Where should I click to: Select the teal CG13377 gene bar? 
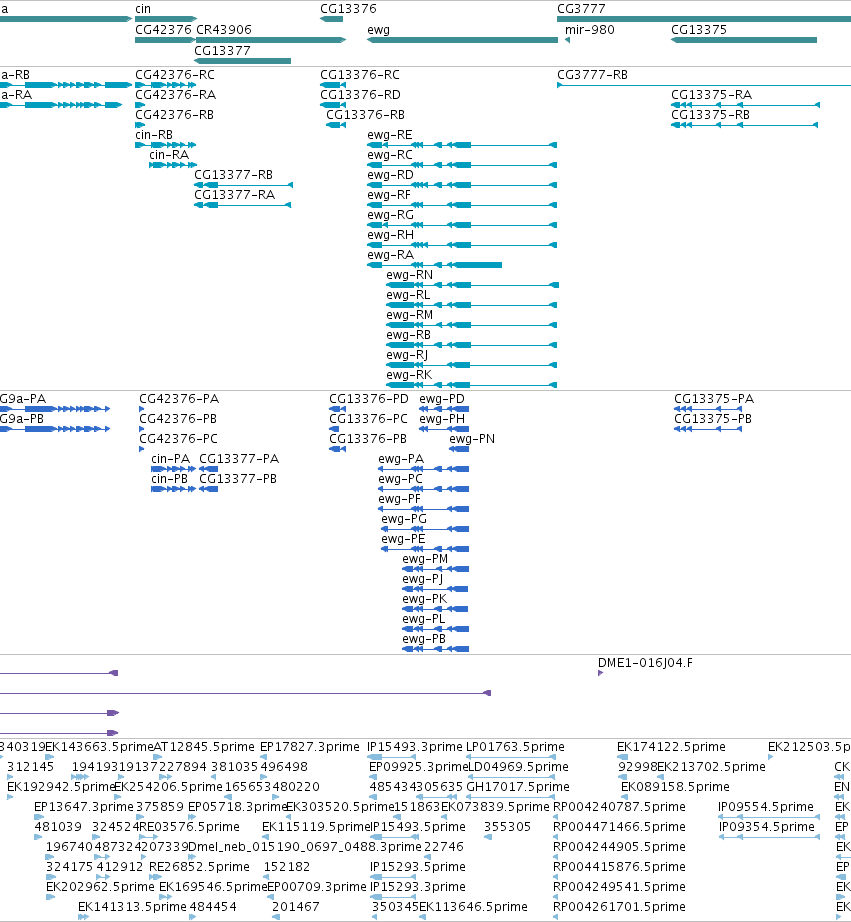coord(242,61)
